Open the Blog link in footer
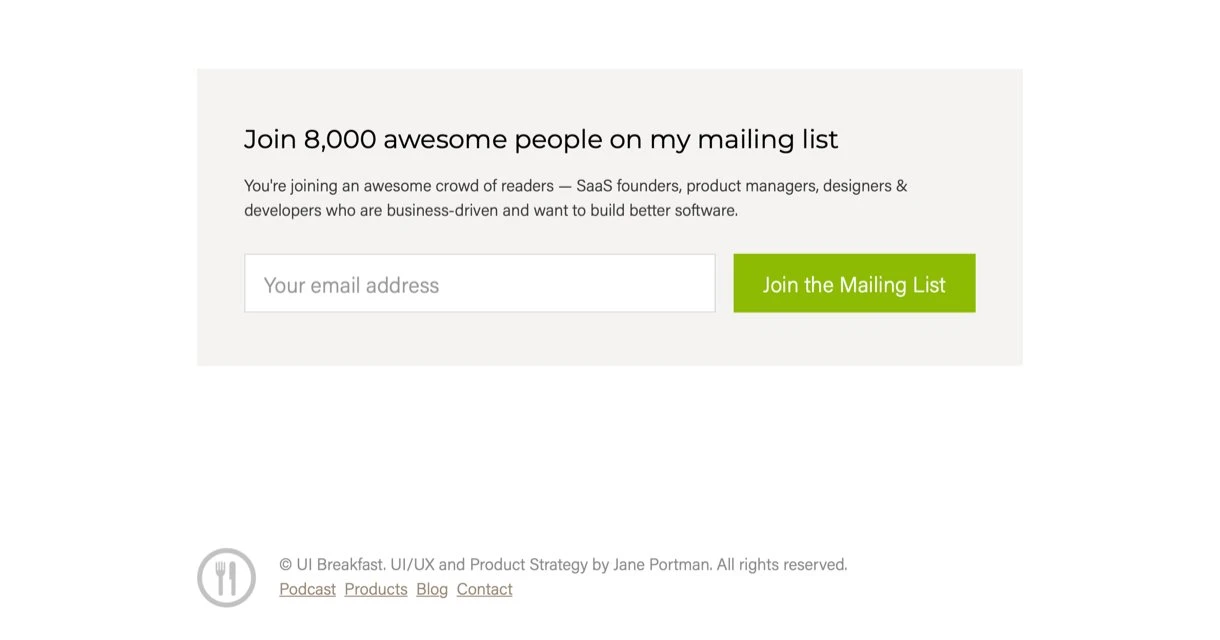Viewport: 1220px width, 640px height. [x=432, y=590]
